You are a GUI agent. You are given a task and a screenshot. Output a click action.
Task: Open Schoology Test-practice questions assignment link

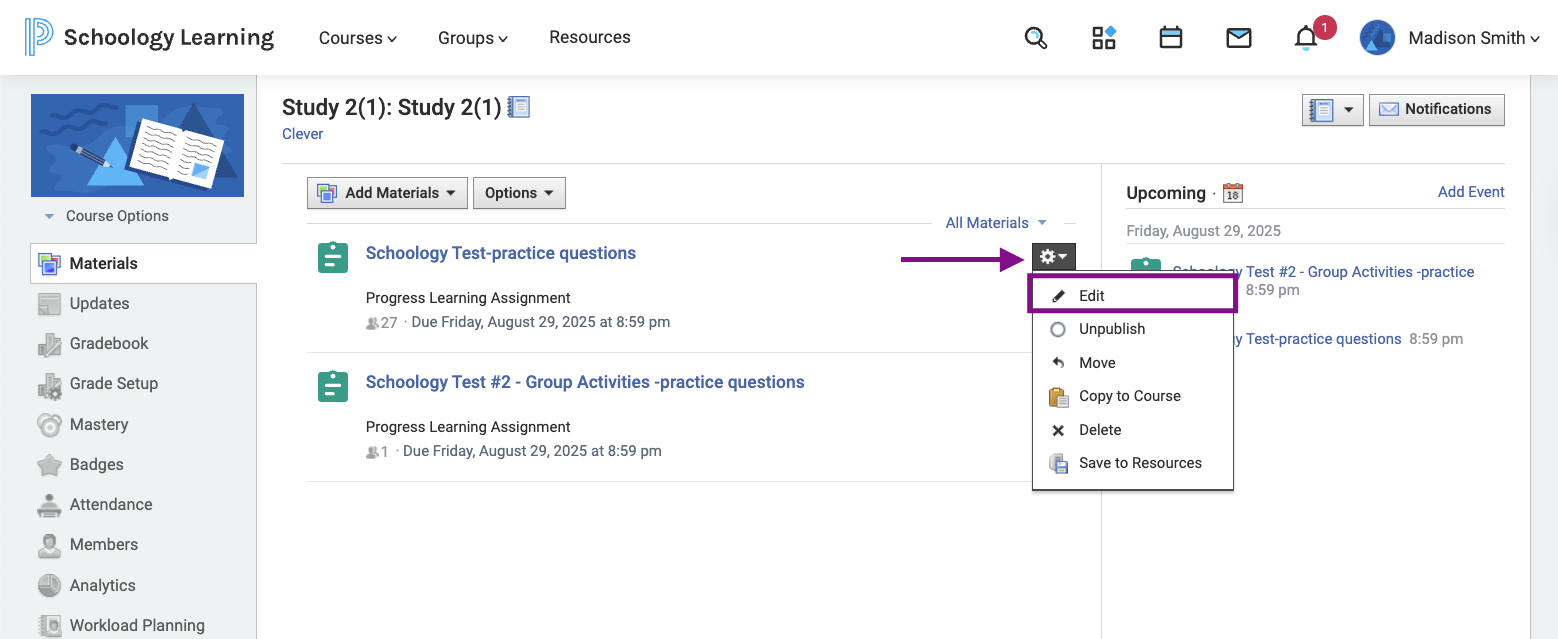point(501,253)
